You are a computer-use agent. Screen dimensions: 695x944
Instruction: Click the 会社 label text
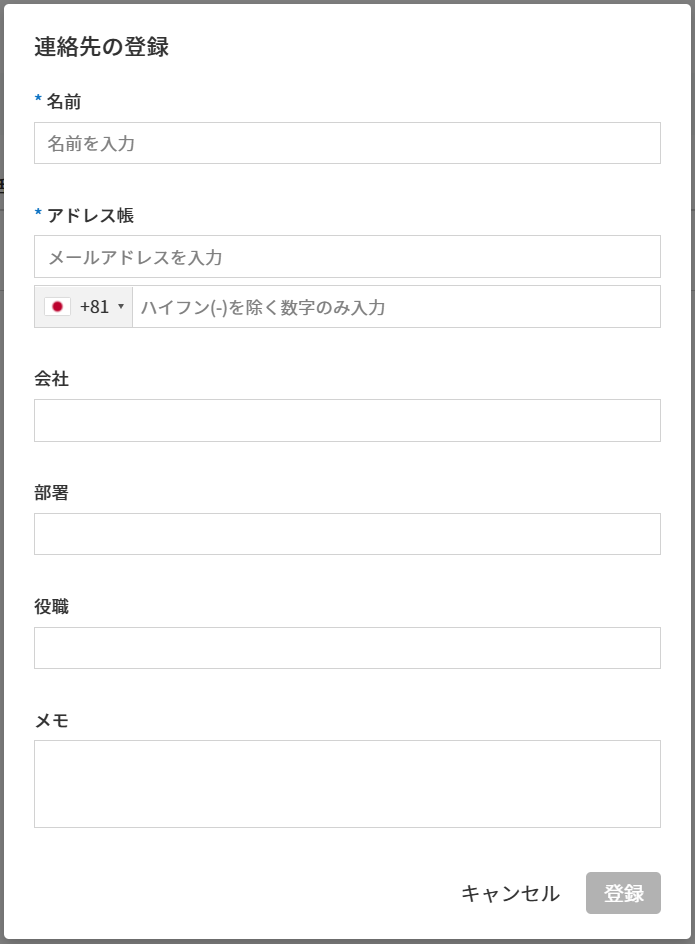(x=51, y=379)
